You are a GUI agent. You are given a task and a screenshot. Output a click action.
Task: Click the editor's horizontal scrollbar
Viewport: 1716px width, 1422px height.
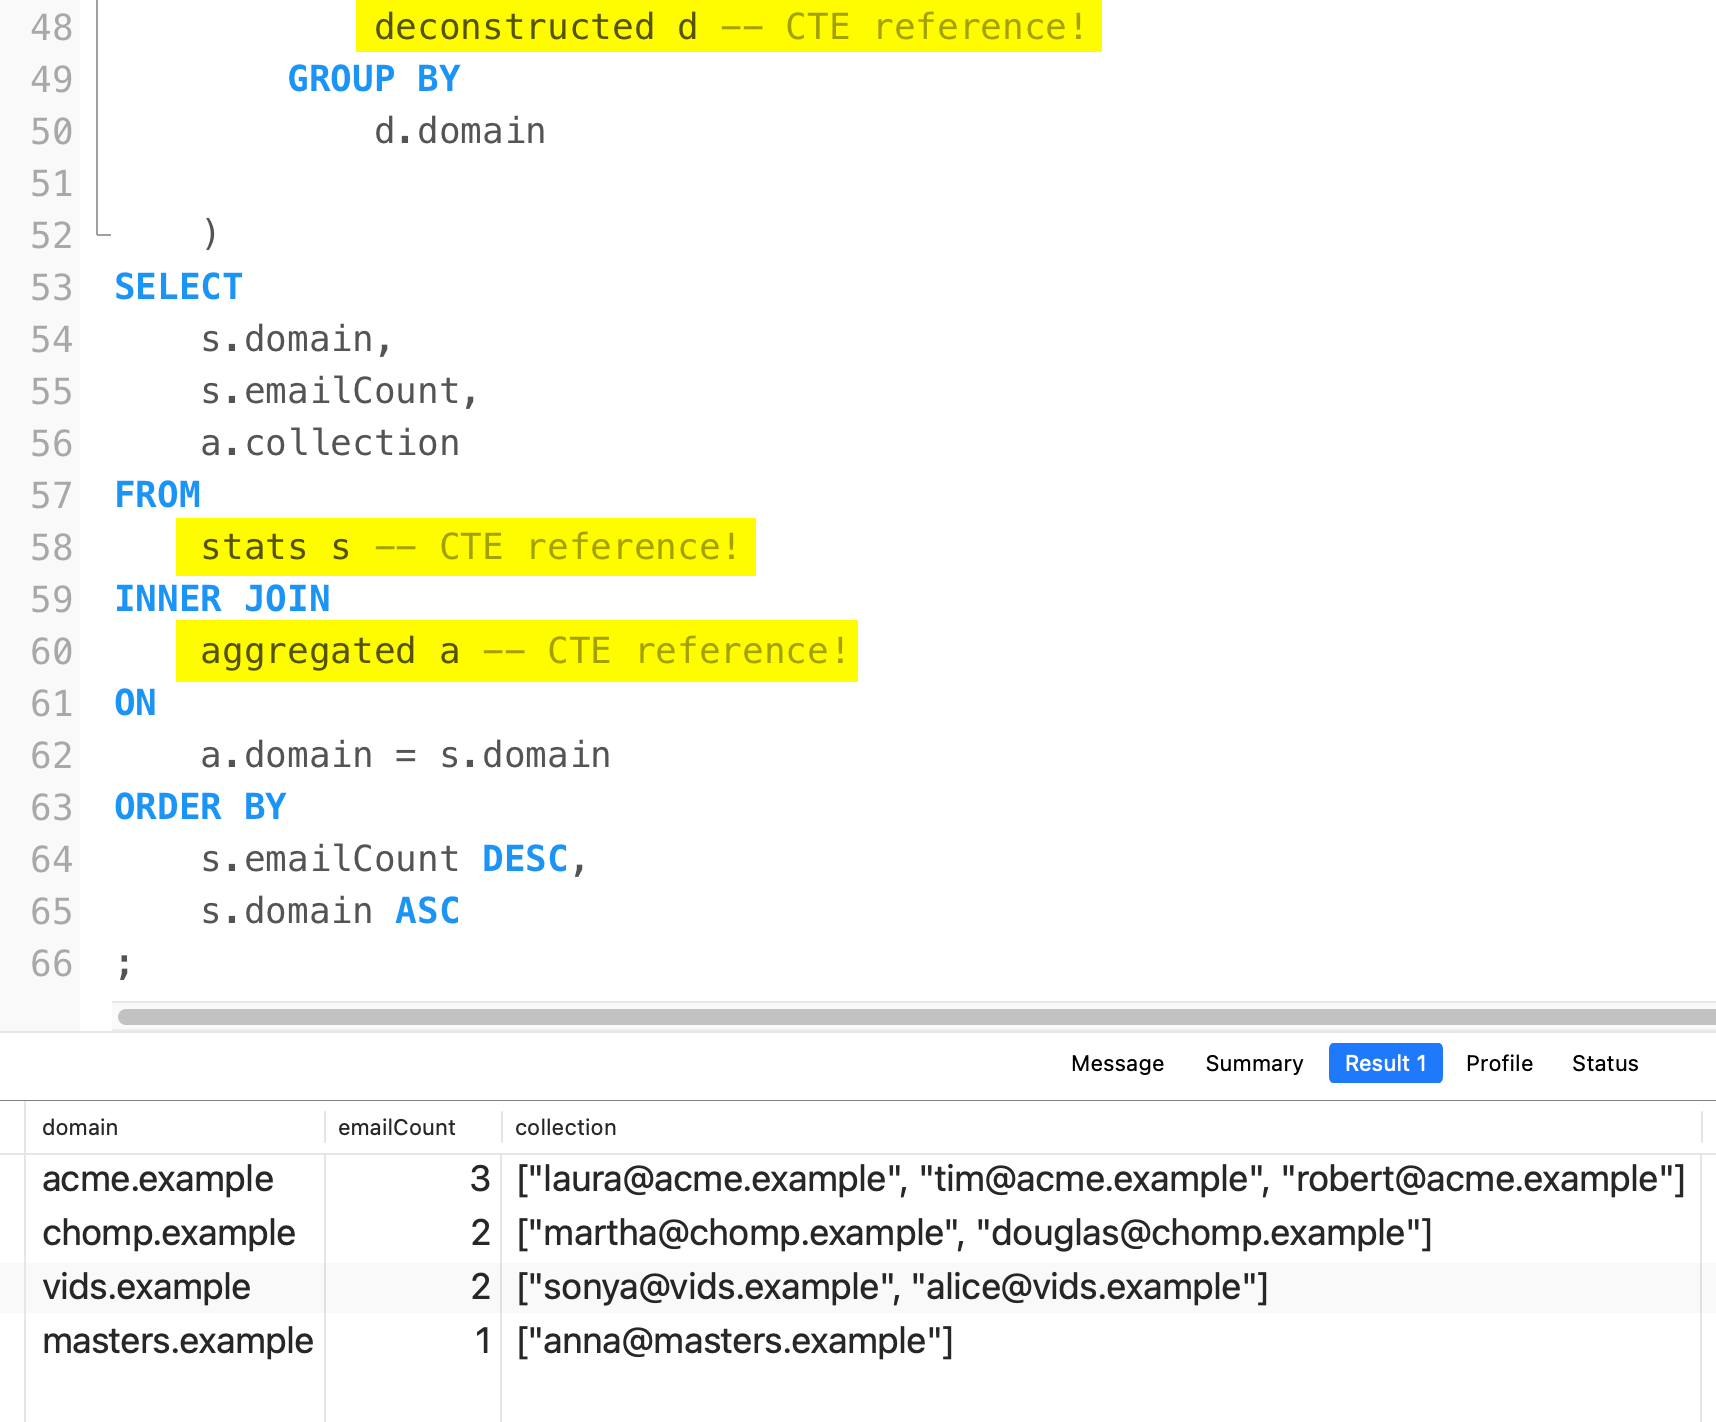(x=900, y=1017)
